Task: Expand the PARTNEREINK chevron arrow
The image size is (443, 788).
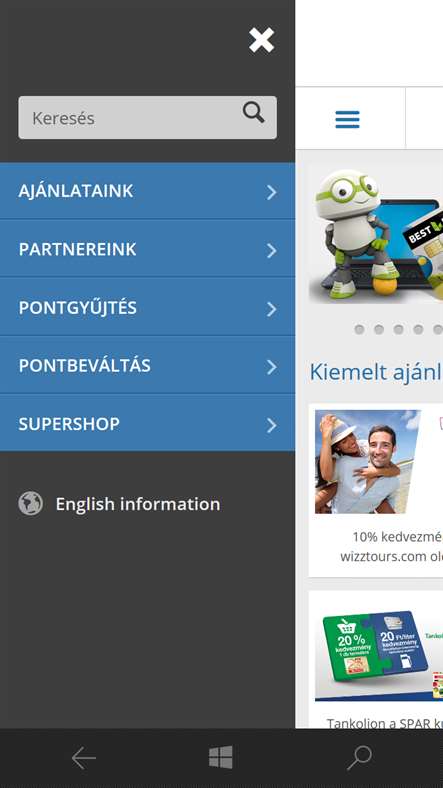Action: pyautogui.click(x=272, y=250)
